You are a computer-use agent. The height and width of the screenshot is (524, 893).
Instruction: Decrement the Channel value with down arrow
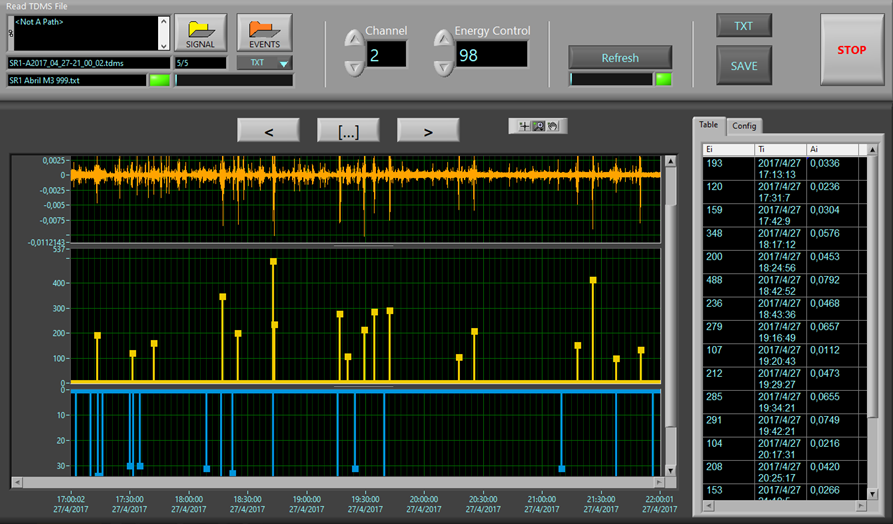pyautogui.click(x=354, y=67)
